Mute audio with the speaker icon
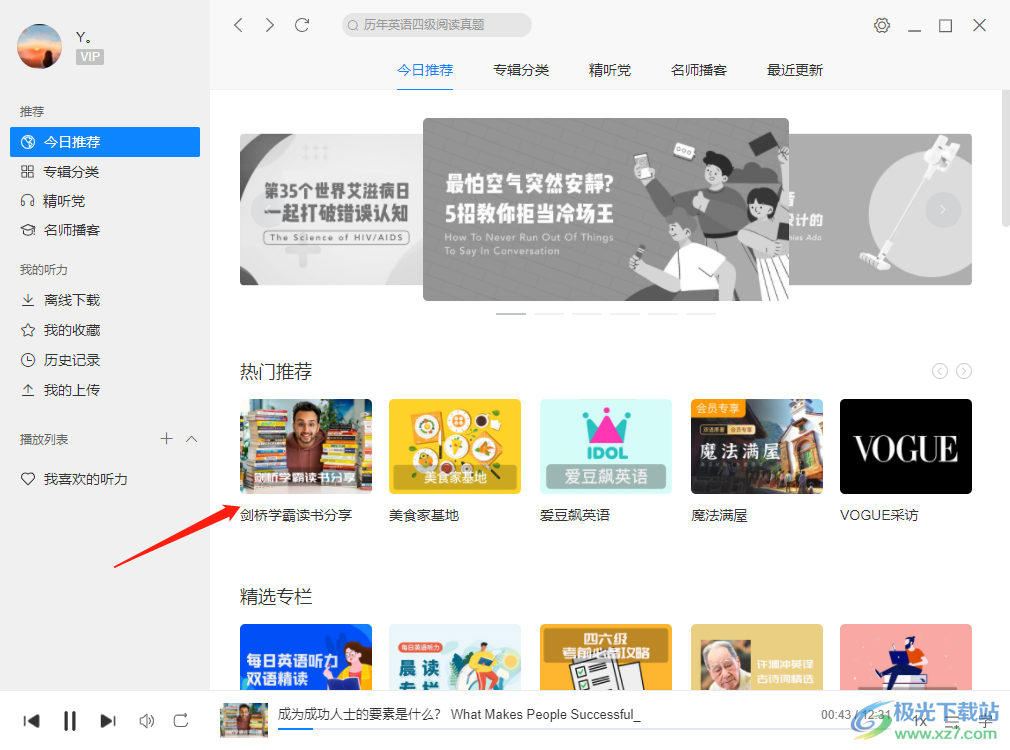Image resolution: width=1010 pixels, height=750 pixels. [x=147, y=720]
